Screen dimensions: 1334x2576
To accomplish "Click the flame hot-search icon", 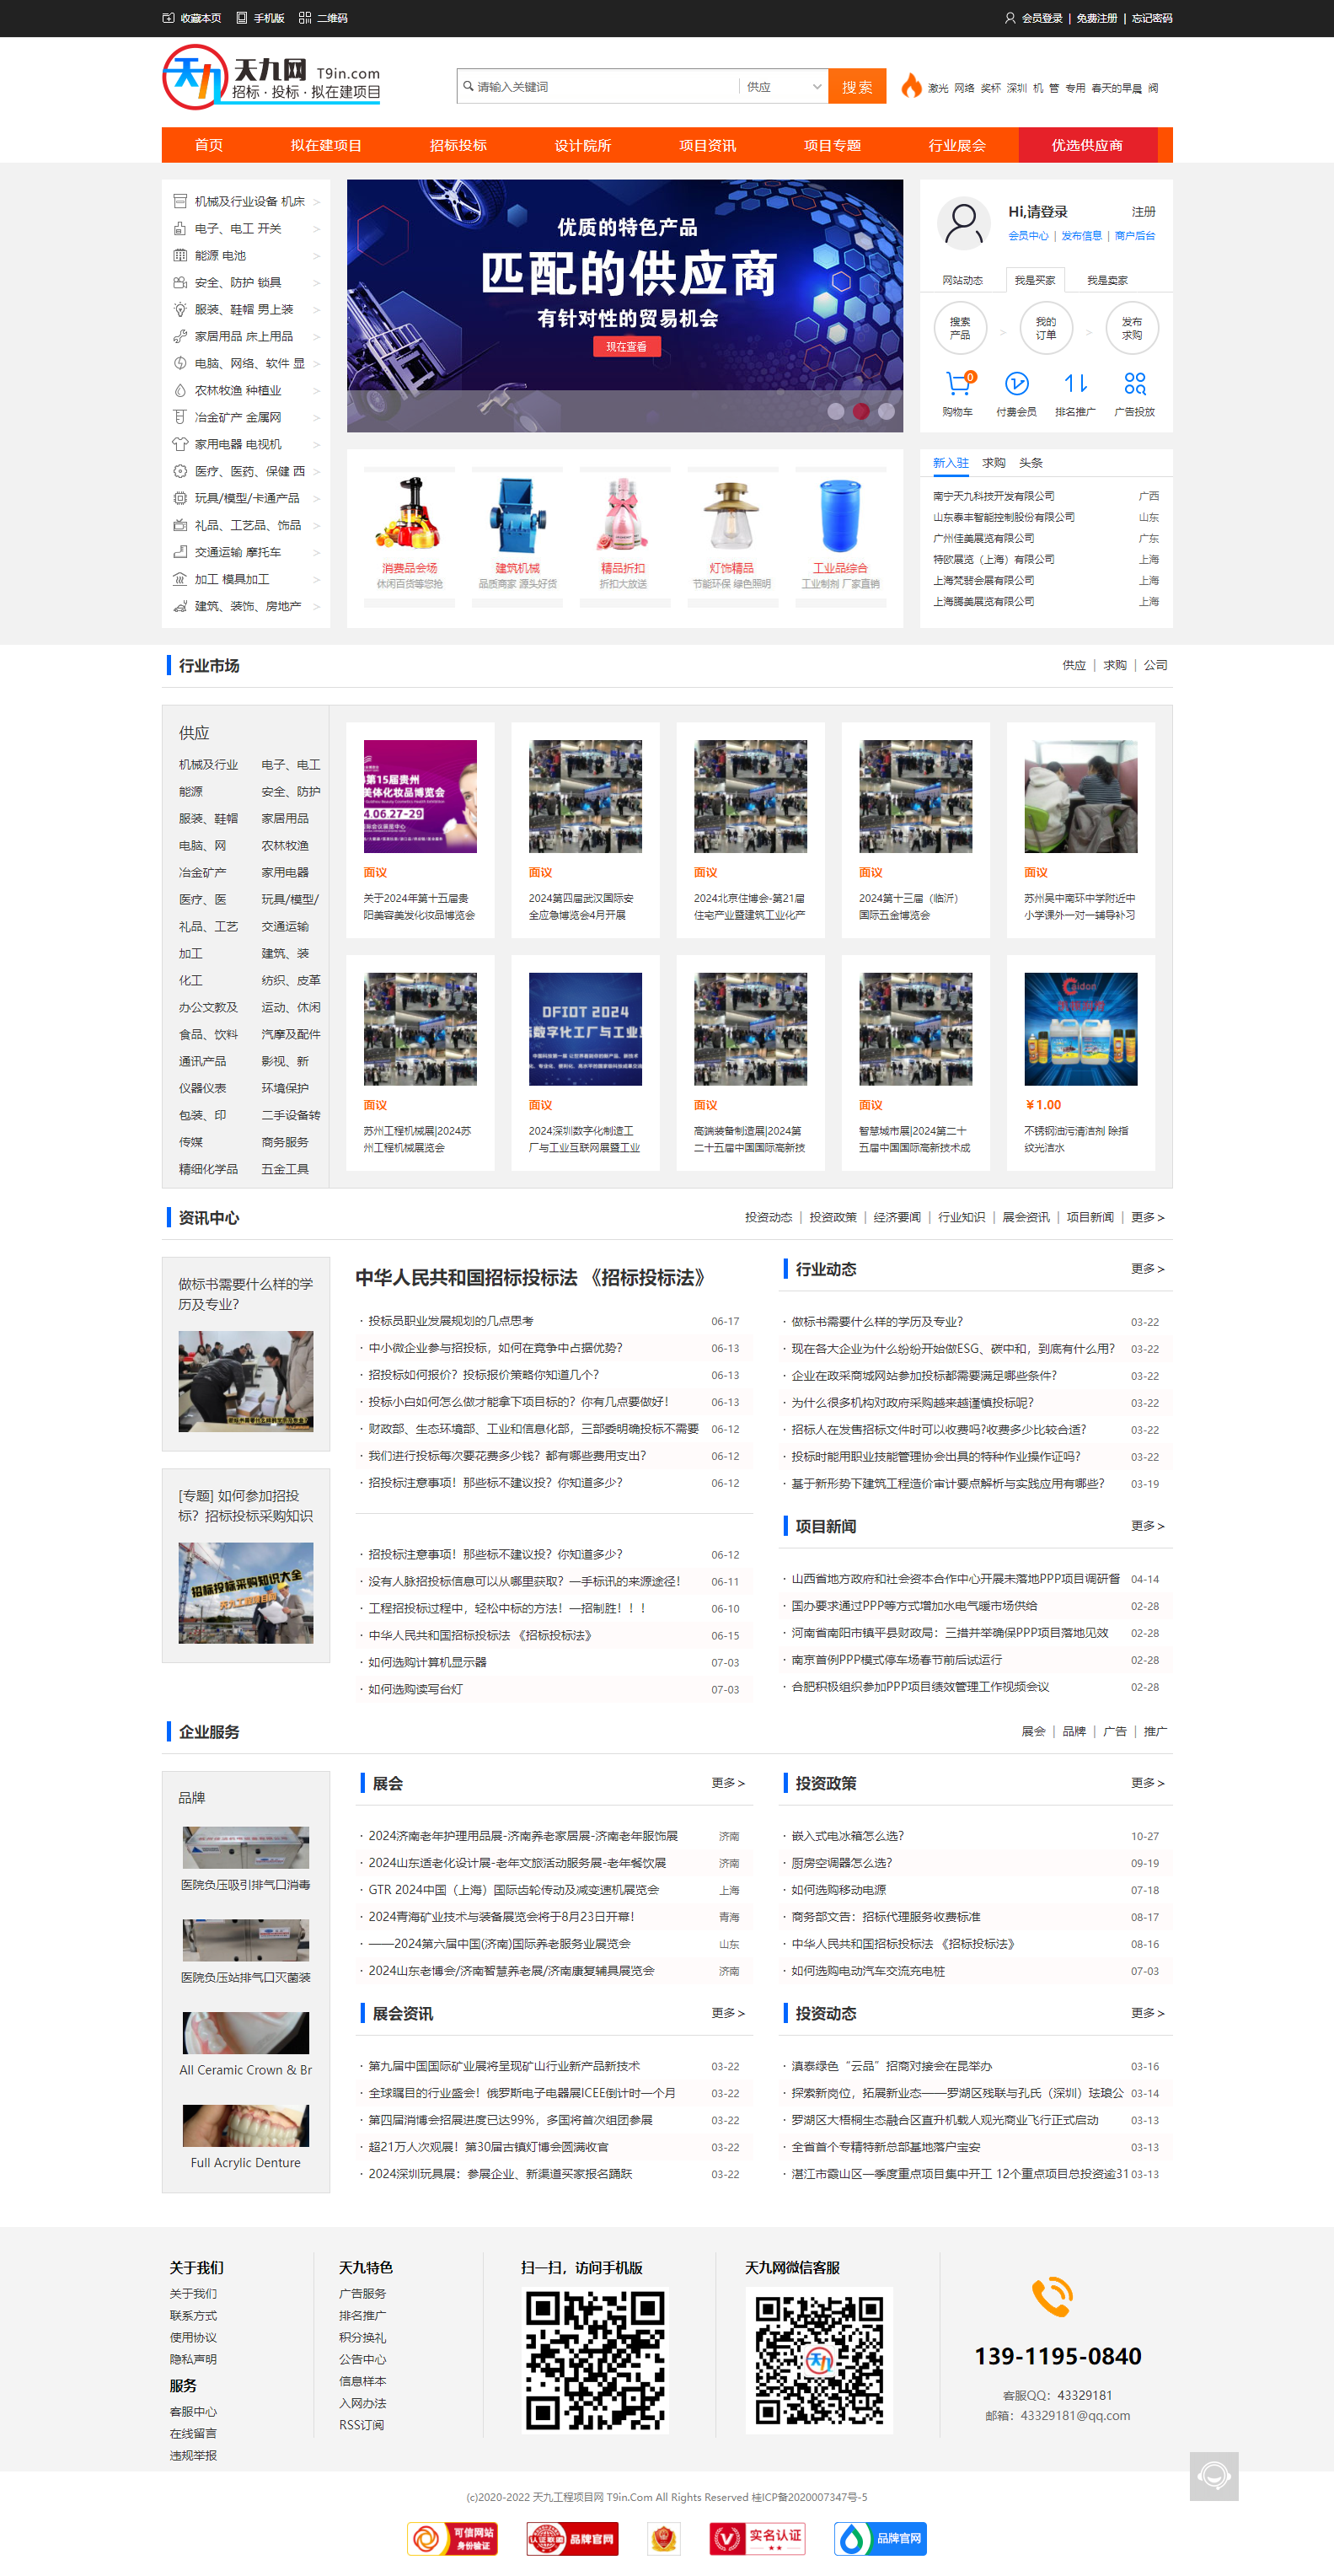I will pyautogui.click(x=911, y=86).
